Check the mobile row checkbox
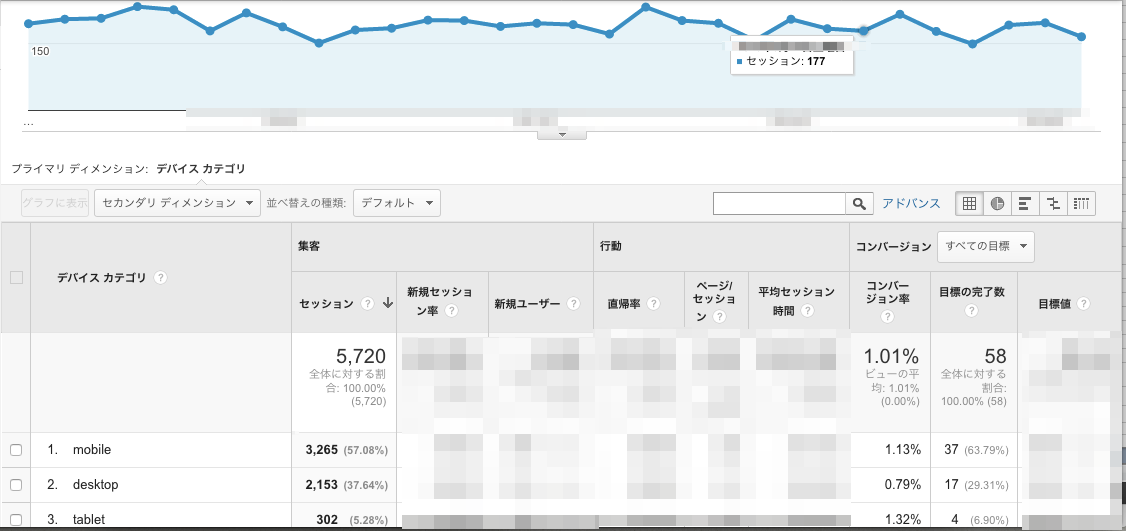This screenshot has width=1126, height=531. click(16, 450)
